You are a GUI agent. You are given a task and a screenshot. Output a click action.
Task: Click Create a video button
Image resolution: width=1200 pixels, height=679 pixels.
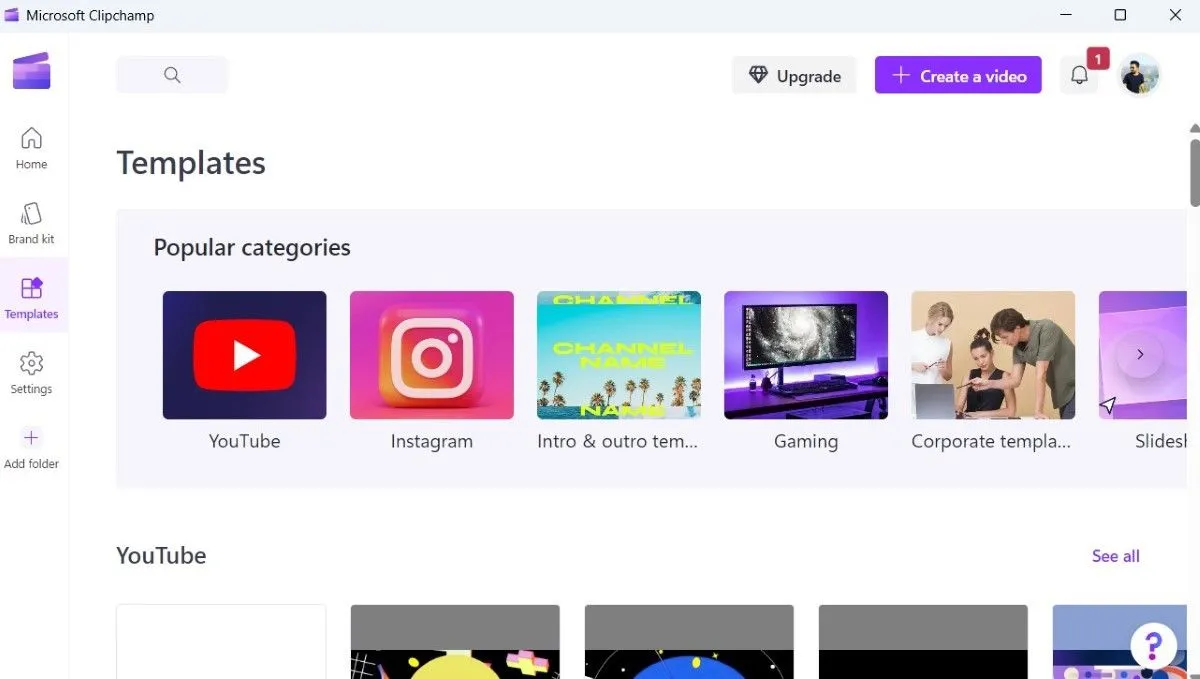[x=958, y=75]
